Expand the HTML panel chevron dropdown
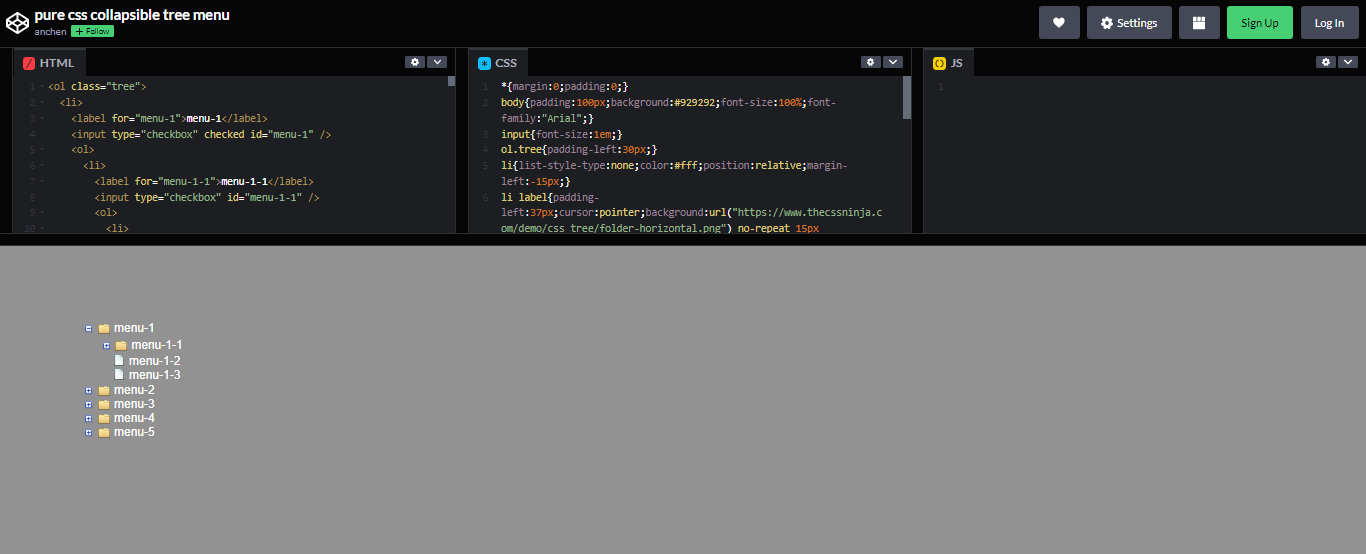Viewport: 1366px width, 554px height. click(x=437, y=62)
